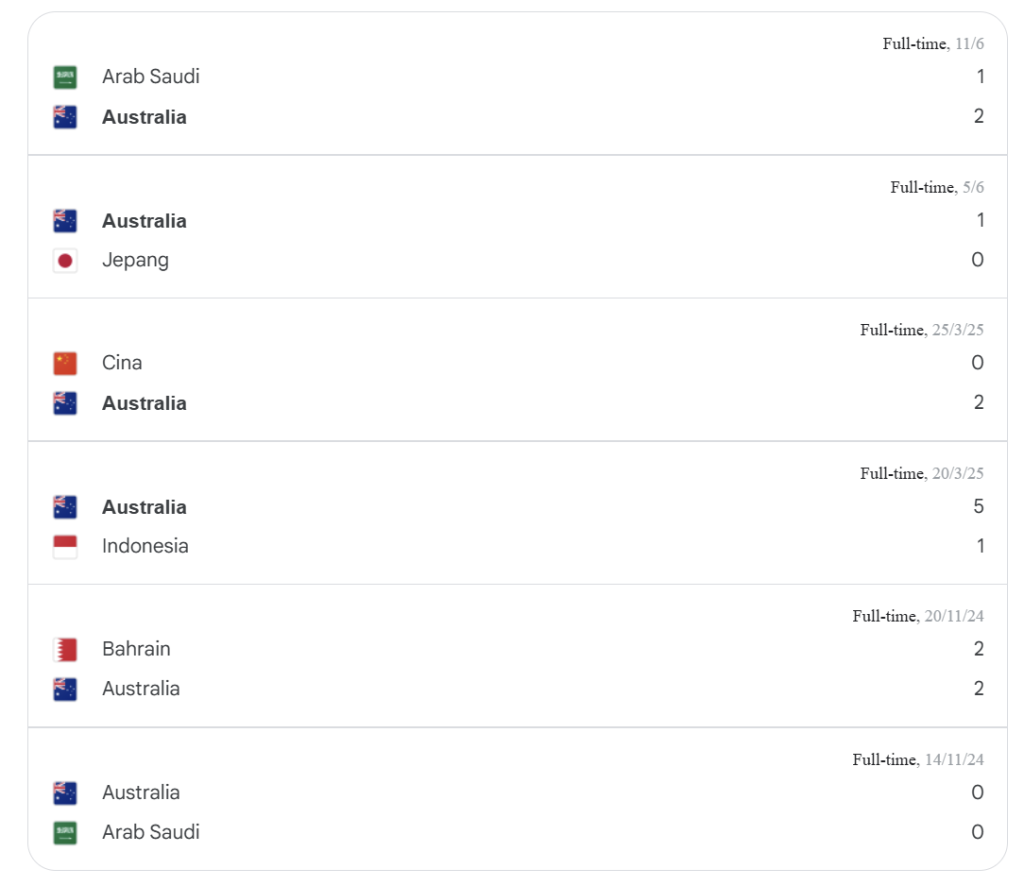
Task: Select the Cina team name
Action: [x=122, y=363]
